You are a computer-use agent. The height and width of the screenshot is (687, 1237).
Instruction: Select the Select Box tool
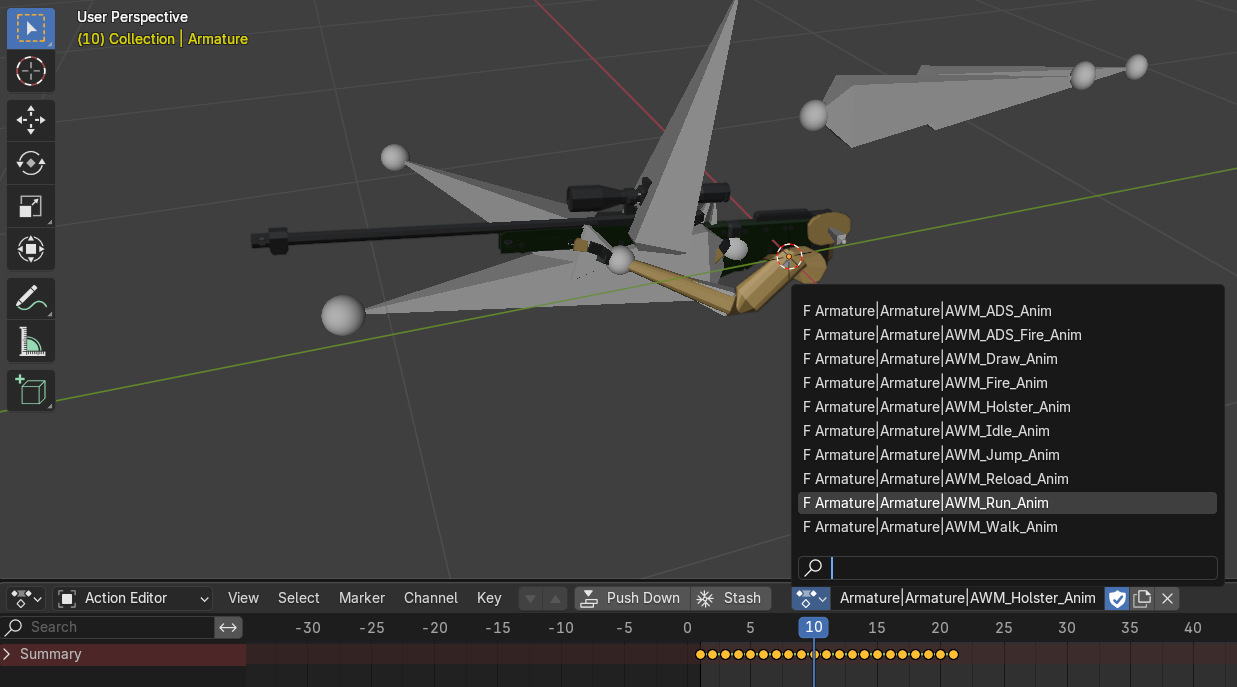click(x=31, y=28)
